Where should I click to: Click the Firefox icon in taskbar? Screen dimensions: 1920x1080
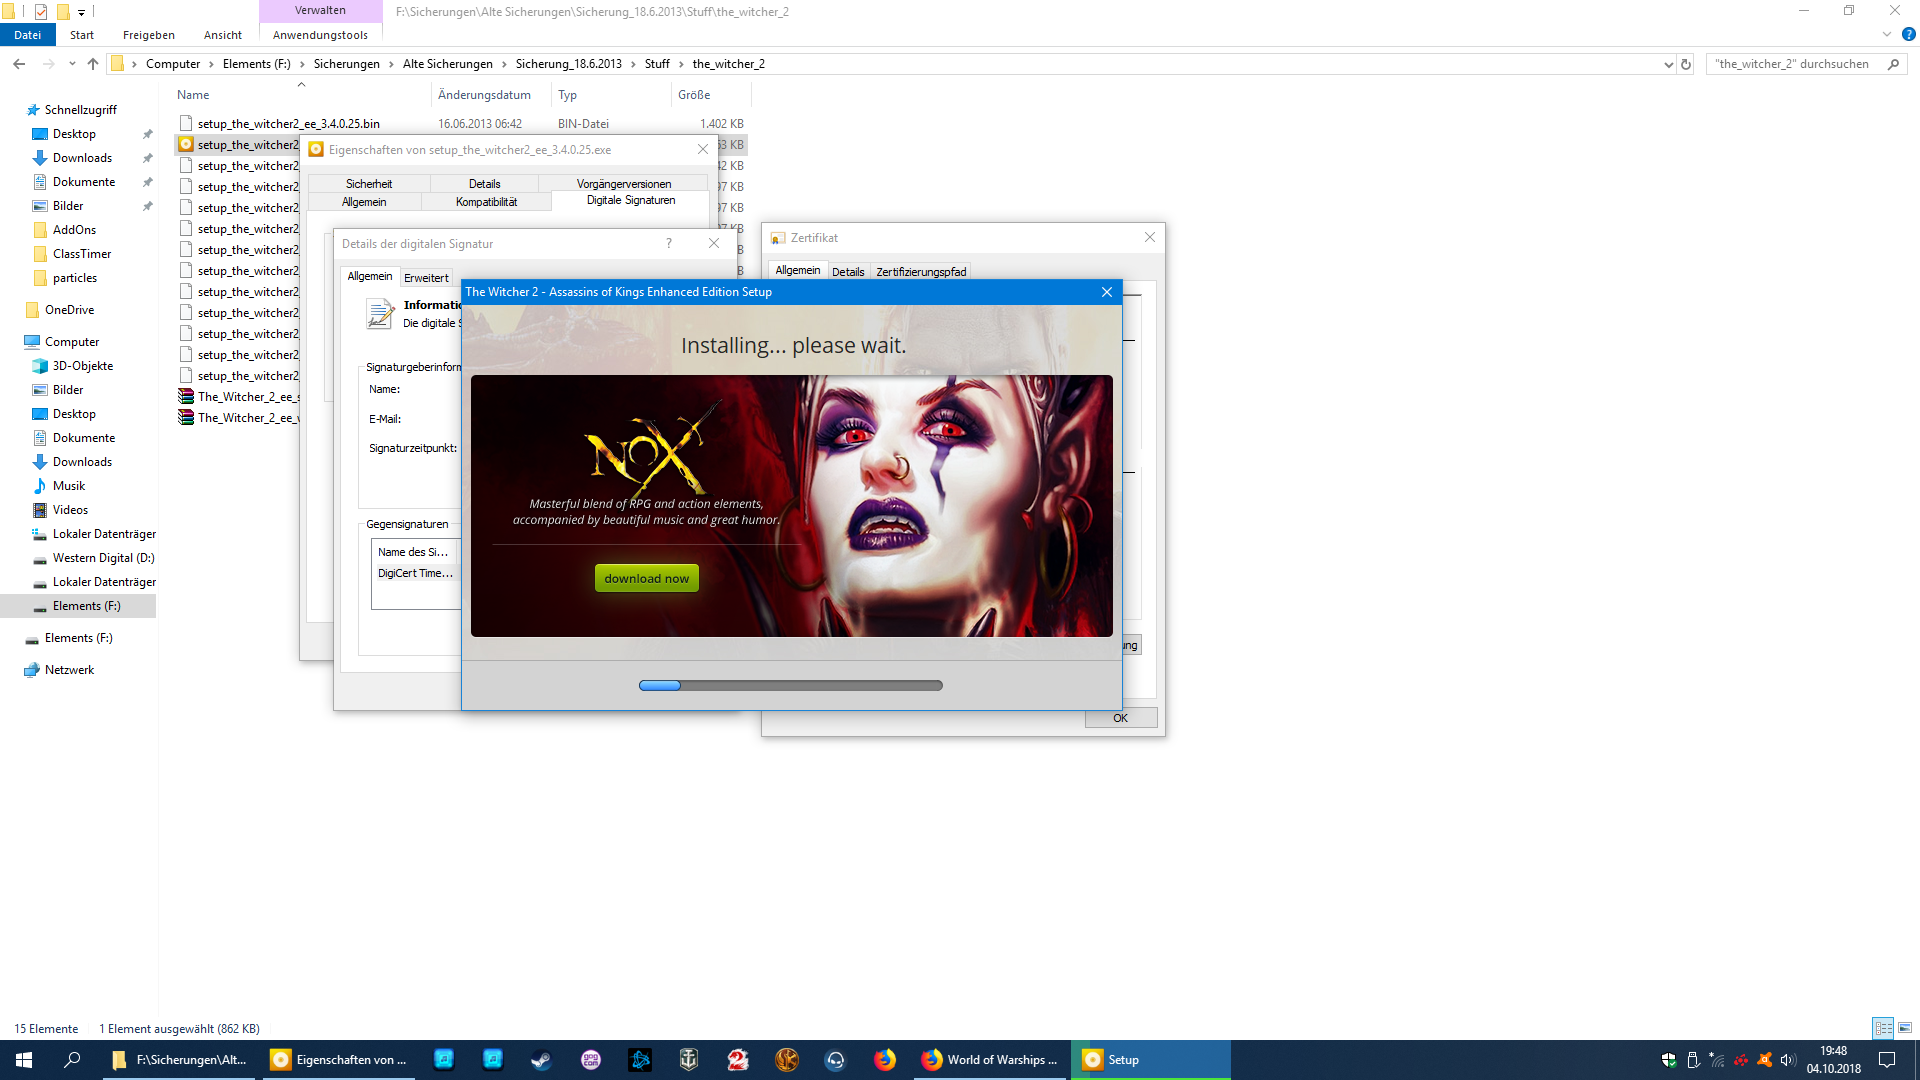(x=885, y=1060)
